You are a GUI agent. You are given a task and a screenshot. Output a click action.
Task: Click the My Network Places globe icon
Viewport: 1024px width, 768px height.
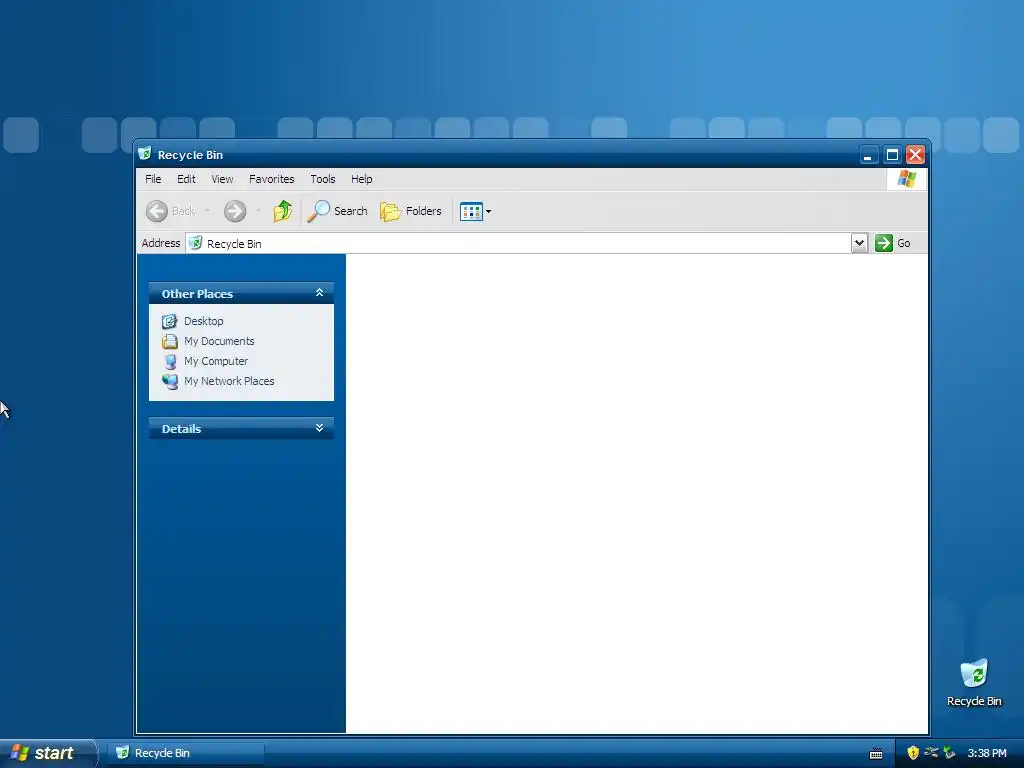pos(170,381)
